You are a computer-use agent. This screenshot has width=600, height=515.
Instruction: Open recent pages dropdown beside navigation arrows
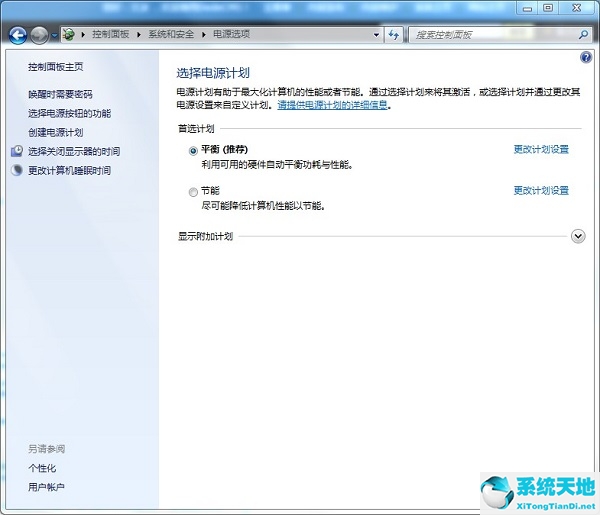tap(54, 36)
